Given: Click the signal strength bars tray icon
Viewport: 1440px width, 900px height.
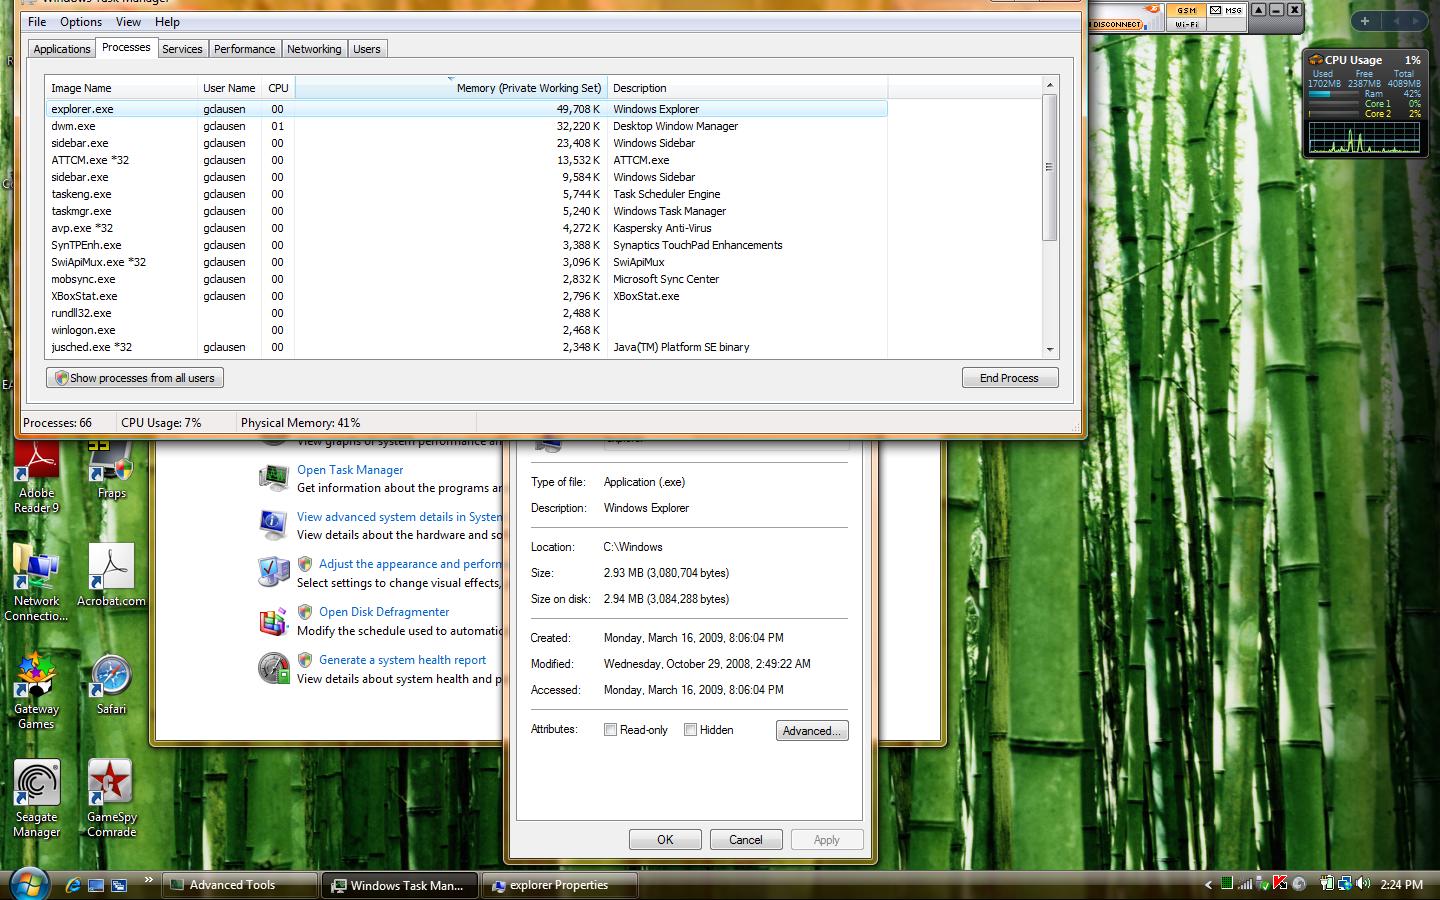Looking at the screenshot, I should coord(1245,884).
